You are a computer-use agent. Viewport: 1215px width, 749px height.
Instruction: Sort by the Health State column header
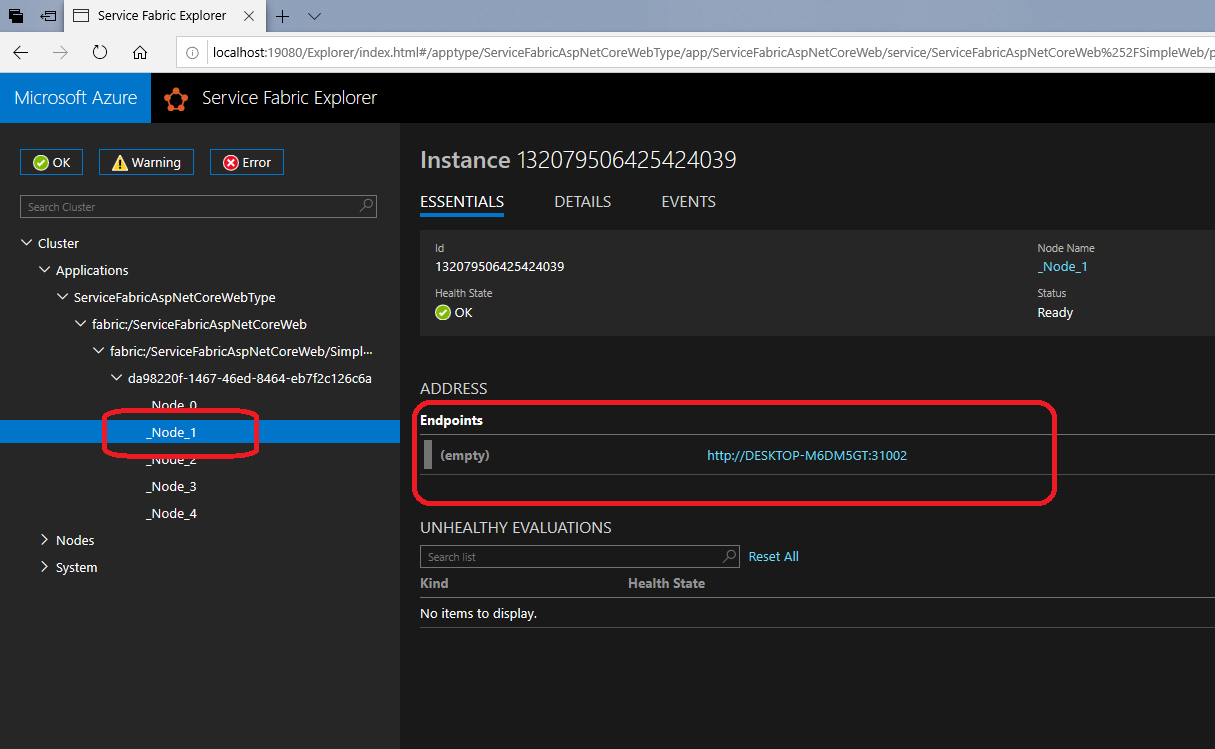tap(666, 583)
